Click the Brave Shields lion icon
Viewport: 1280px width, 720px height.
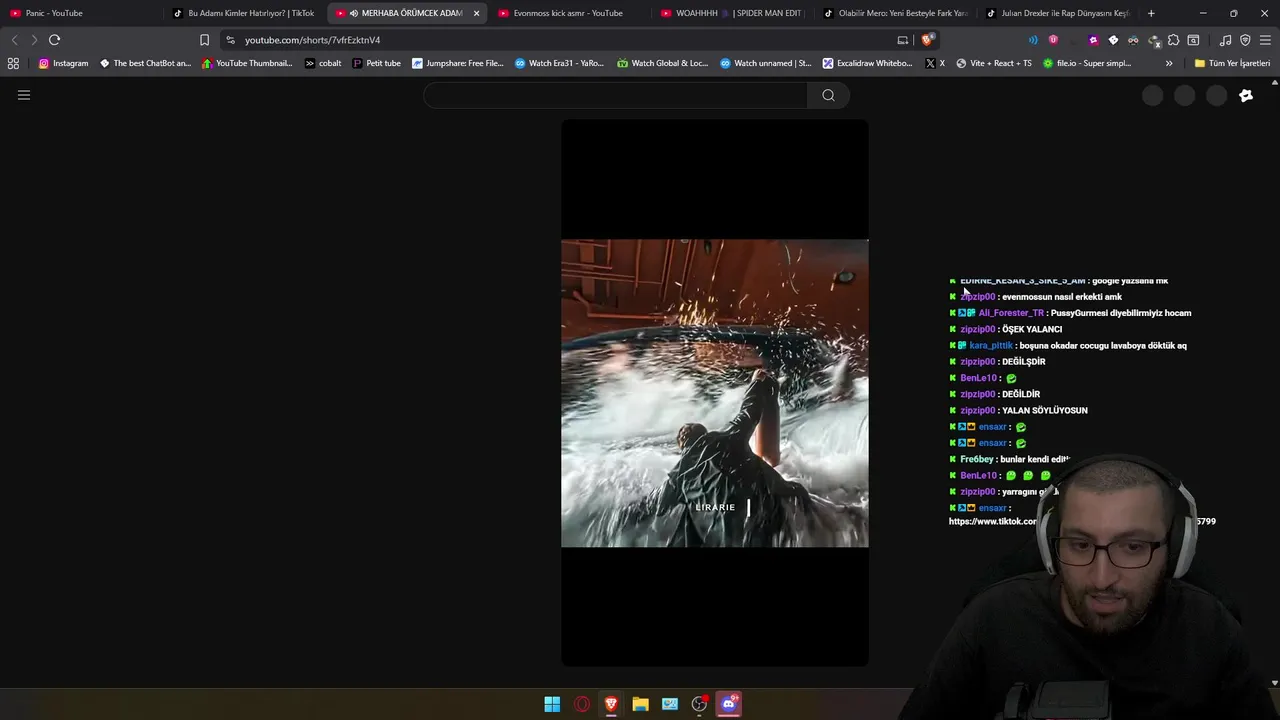[928, 40]
